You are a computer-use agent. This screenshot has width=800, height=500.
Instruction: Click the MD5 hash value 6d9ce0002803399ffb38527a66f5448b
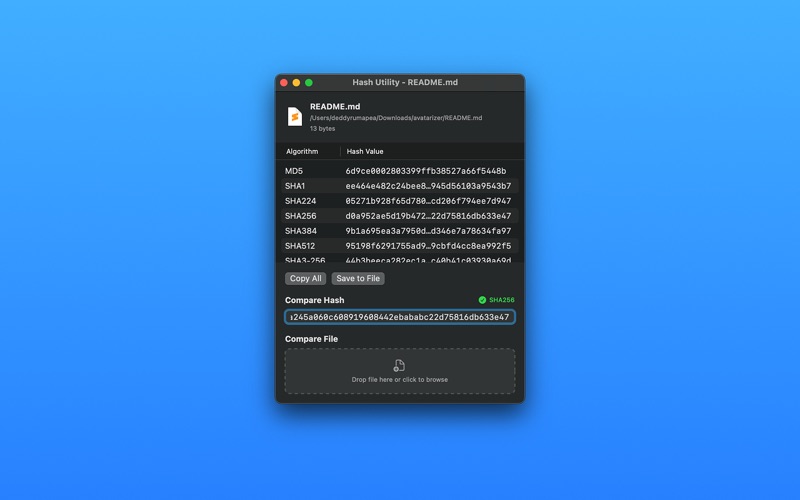coord(426,171)
